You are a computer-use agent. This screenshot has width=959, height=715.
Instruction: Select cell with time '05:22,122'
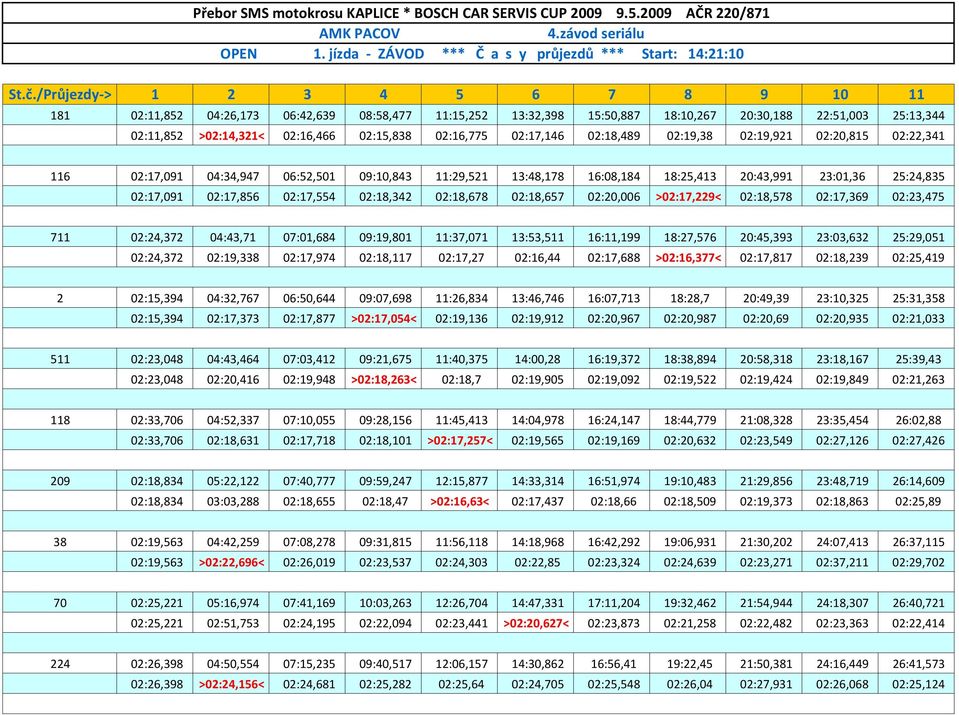tap(231, 481)
